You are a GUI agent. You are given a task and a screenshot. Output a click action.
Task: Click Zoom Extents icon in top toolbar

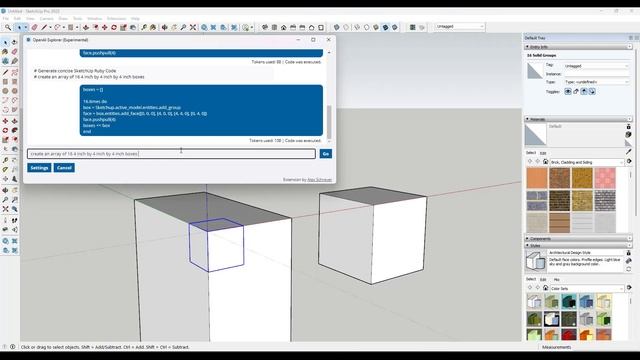(x=193, y=27)
